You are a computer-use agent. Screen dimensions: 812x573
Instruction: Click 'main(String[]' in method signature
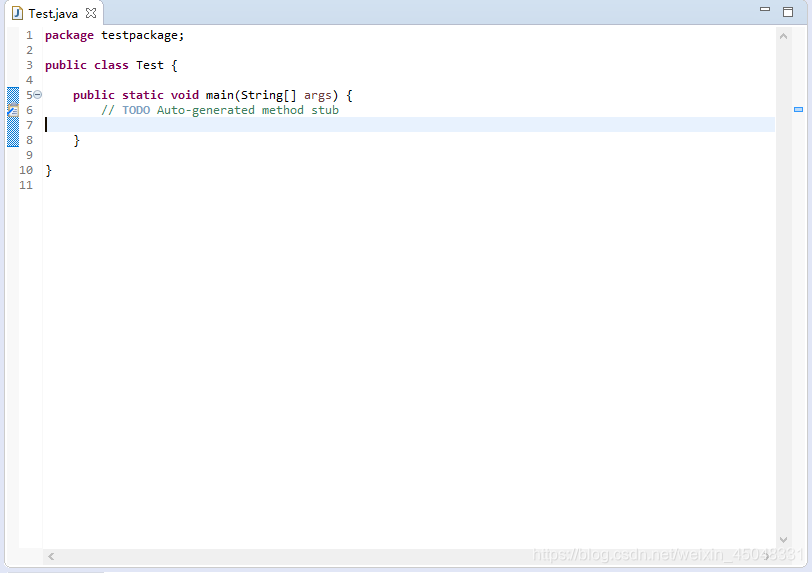(x=251, y=95)
